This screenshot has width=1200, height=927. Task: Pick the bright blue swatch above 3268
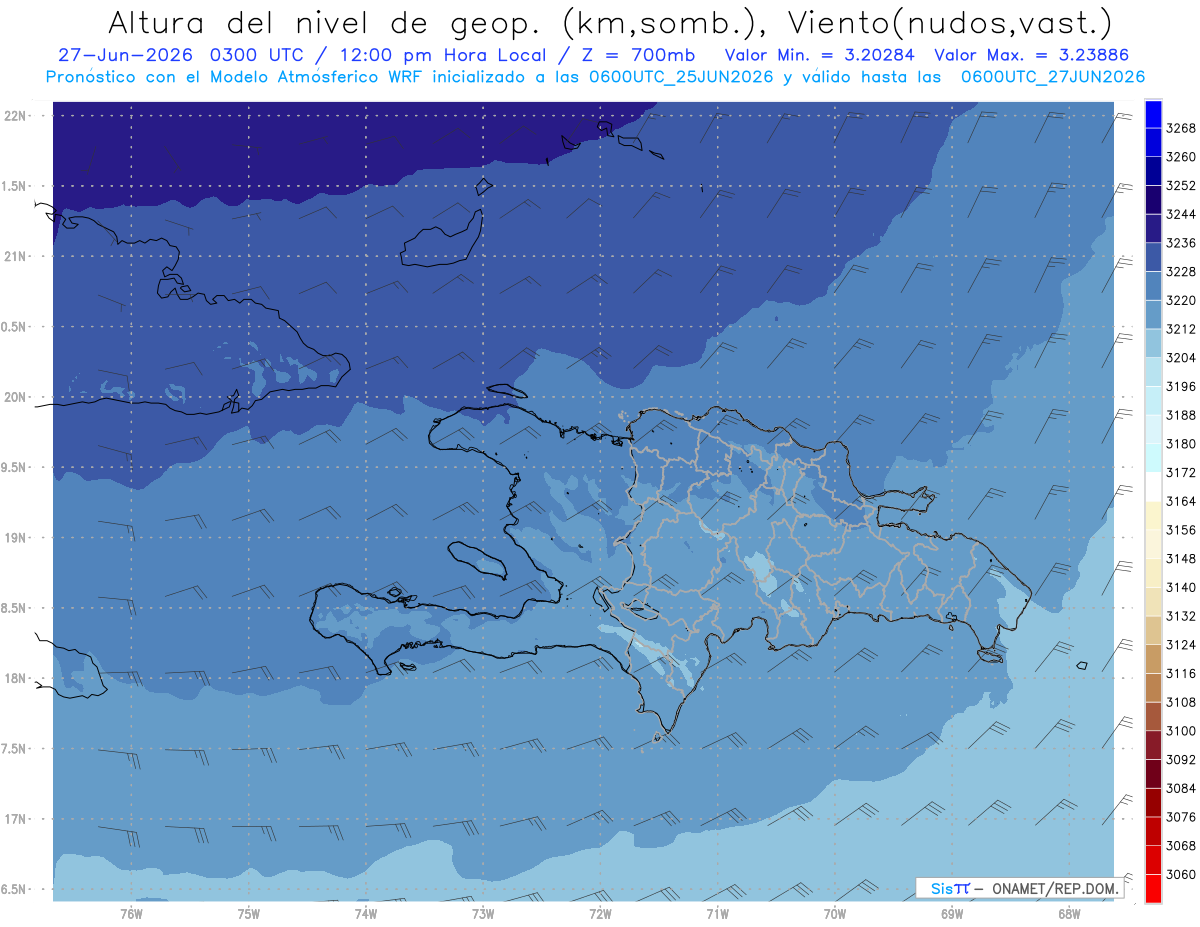(1152, 114)
